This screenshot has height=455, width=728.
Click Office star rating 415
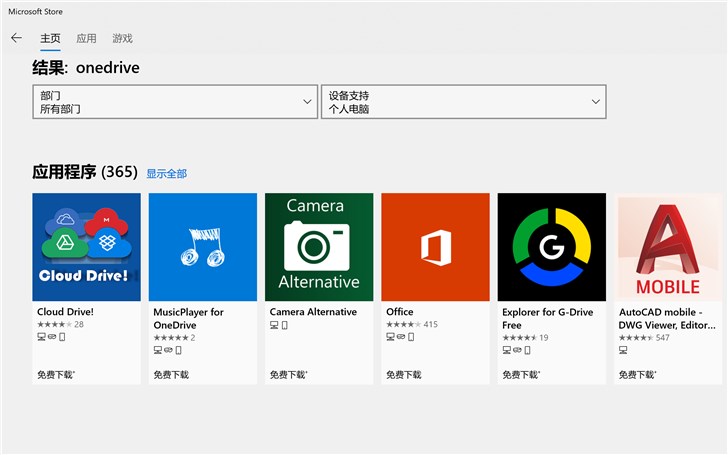pyautogui.click(x=412, y=325)
